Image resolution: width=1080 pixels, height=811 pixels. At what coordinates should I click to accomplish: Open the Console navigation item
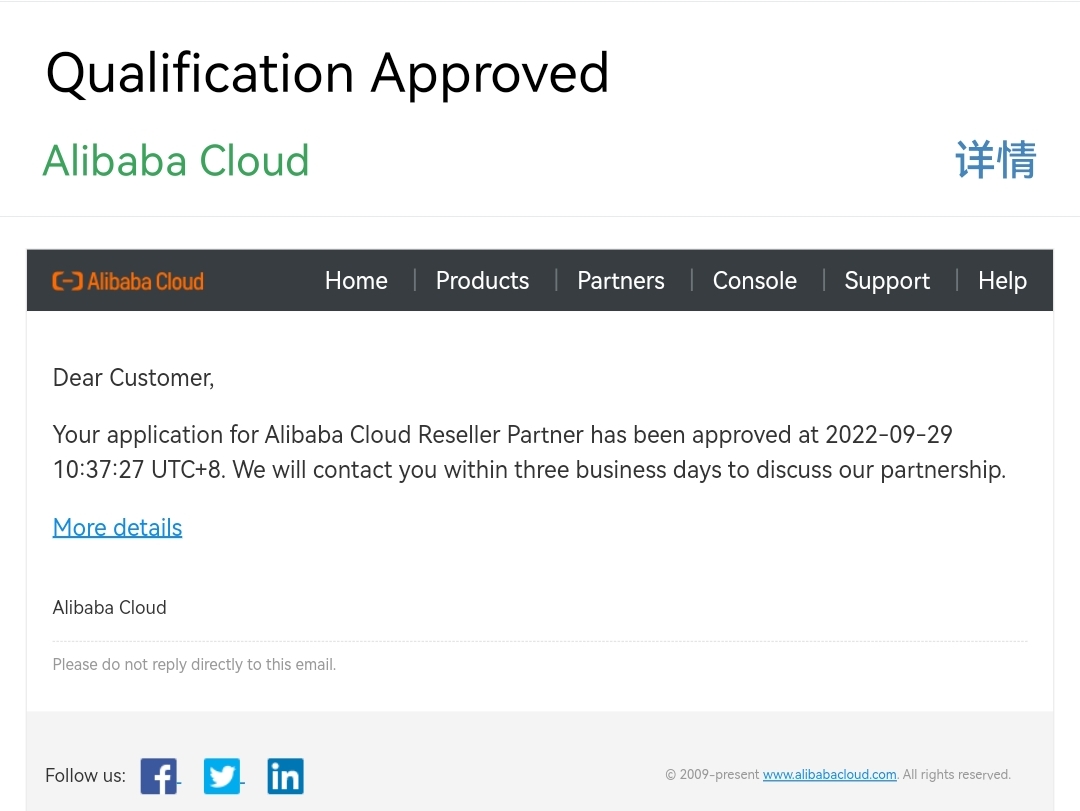[754, 281]
